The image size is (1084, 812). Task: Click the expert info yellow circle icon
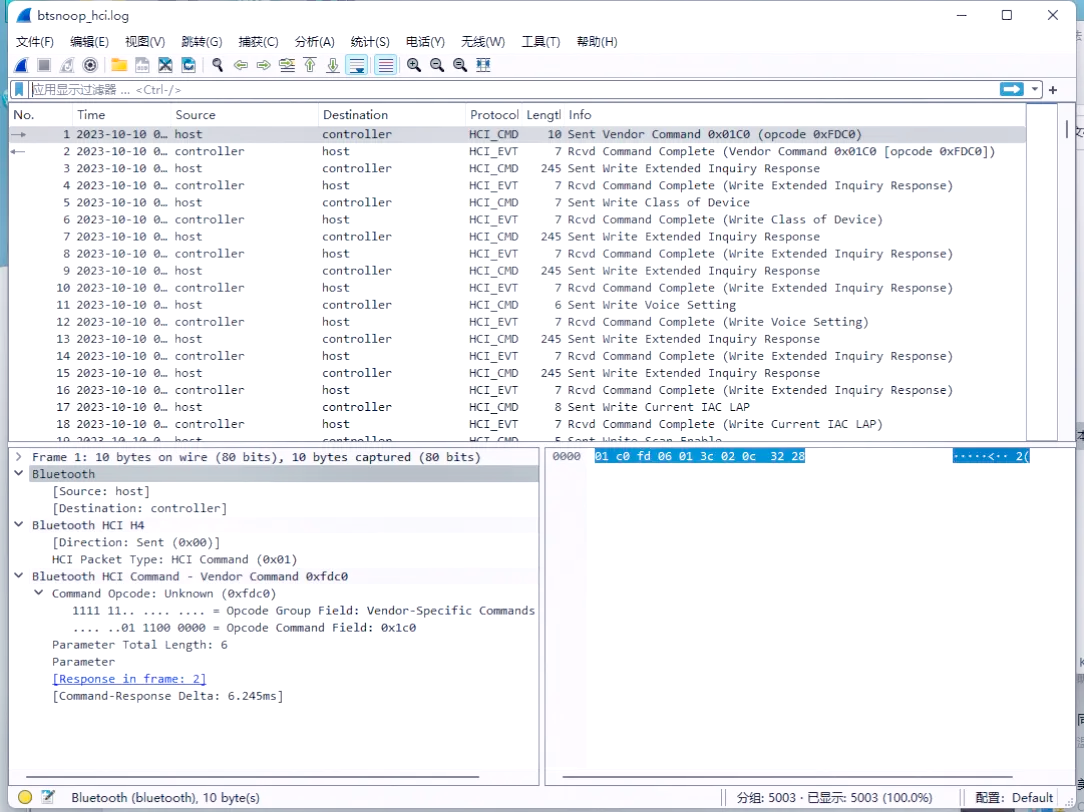click(25, 797)
